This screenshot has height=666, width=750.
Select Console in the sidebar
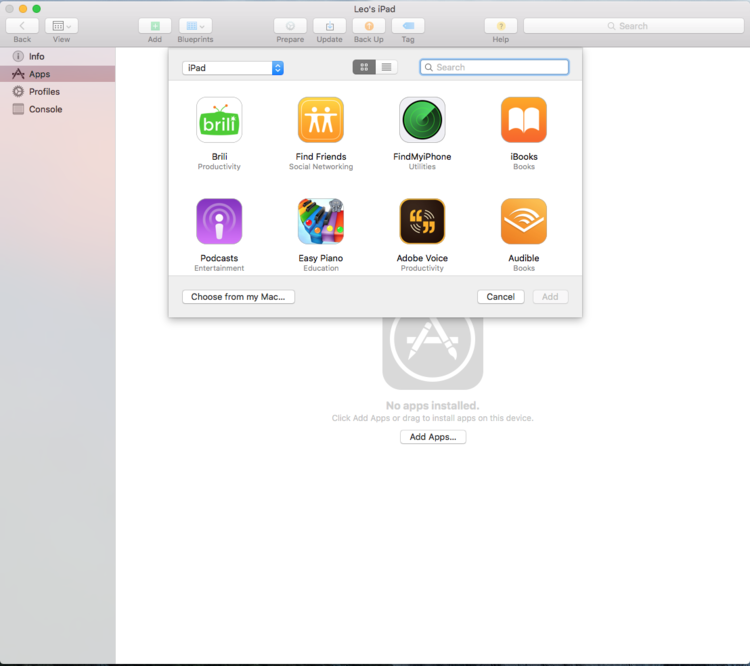[x=57, y=109]
